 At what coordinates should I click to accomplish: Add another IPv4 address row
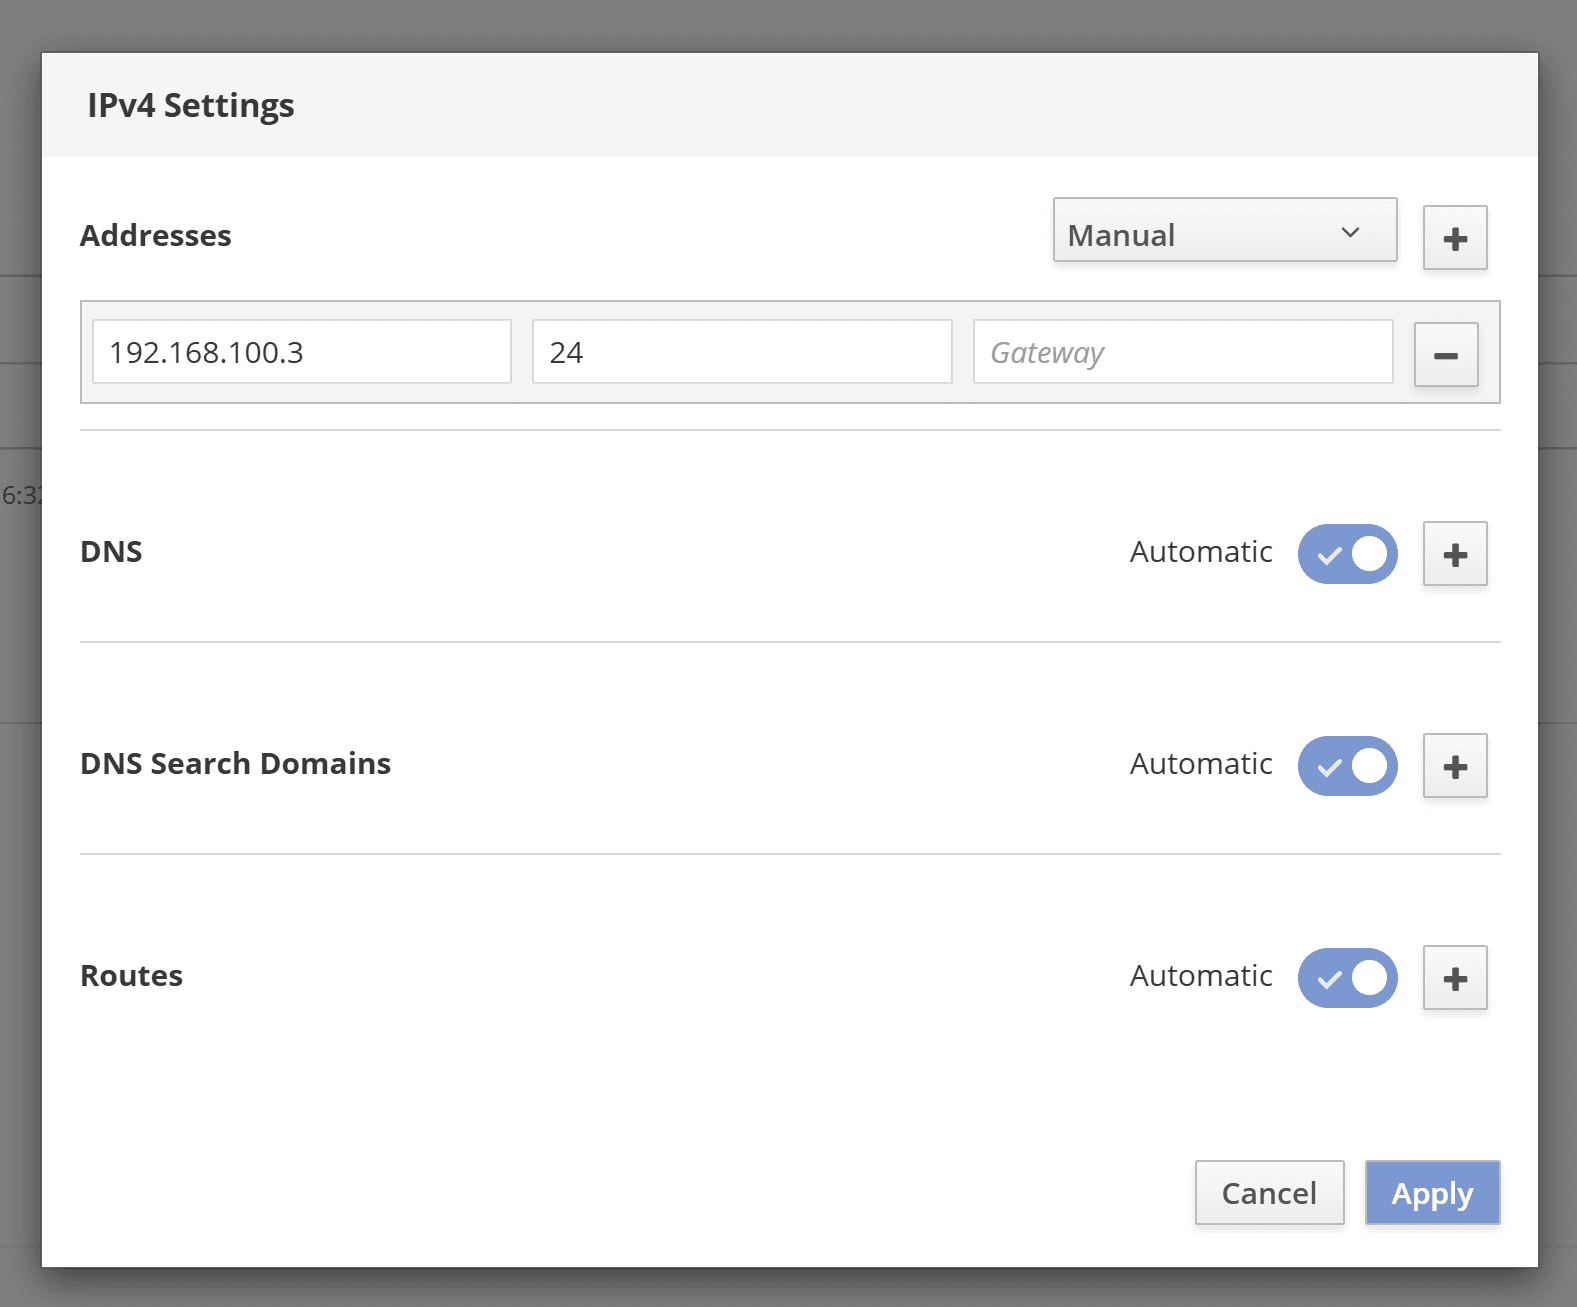[1455, 238]
